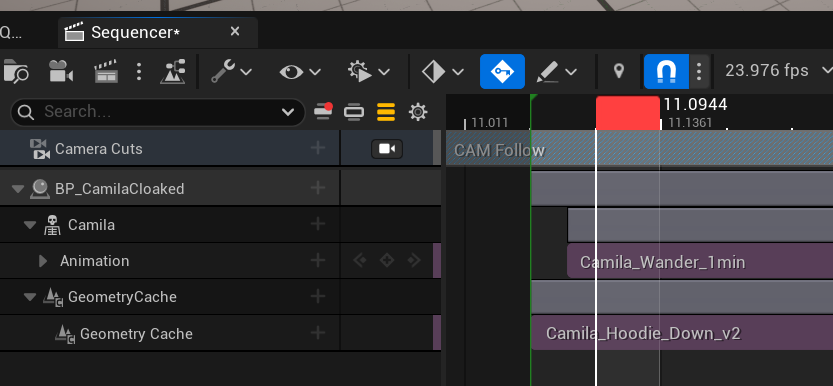Toggle the magnet Snapping button

(666, 71)
